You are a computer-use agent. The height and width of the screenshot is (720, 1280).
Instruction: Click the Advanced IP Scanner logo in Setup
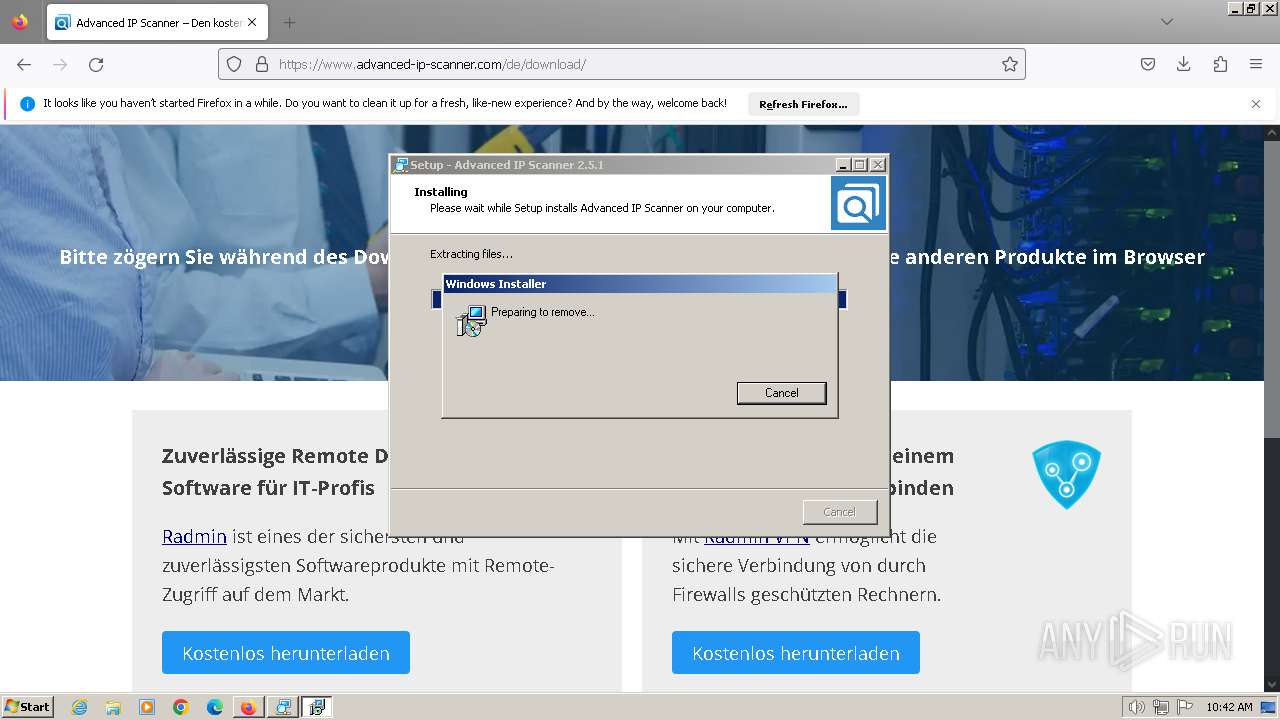tap(858, 204)
